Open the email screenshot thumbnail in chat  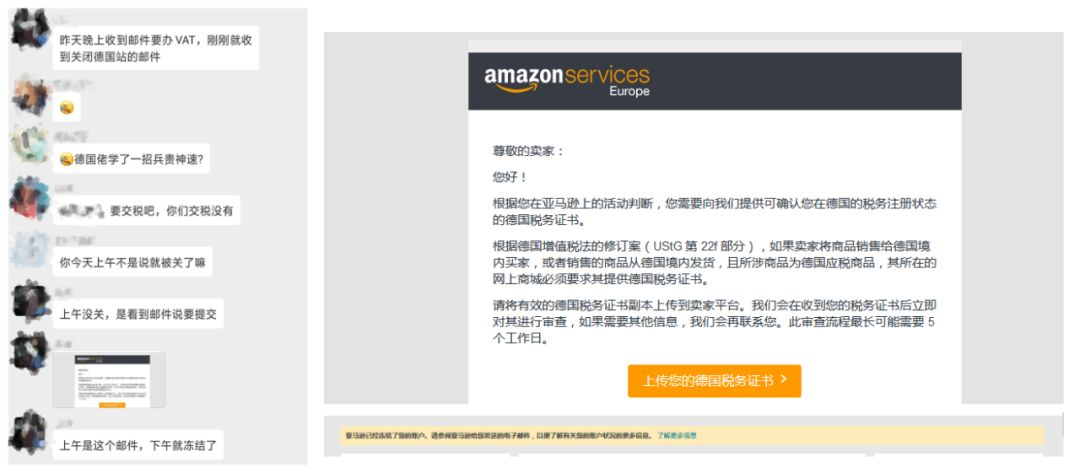point(109,380)
